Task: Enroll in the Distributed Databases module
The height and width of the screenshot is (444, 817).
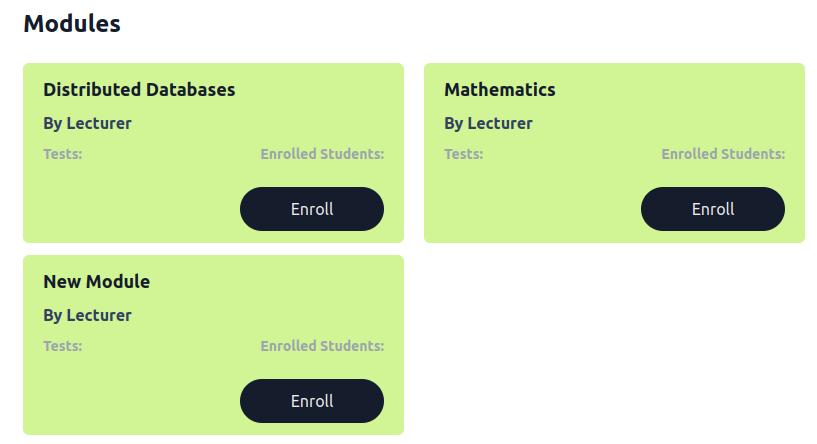Action: point(312,209)
